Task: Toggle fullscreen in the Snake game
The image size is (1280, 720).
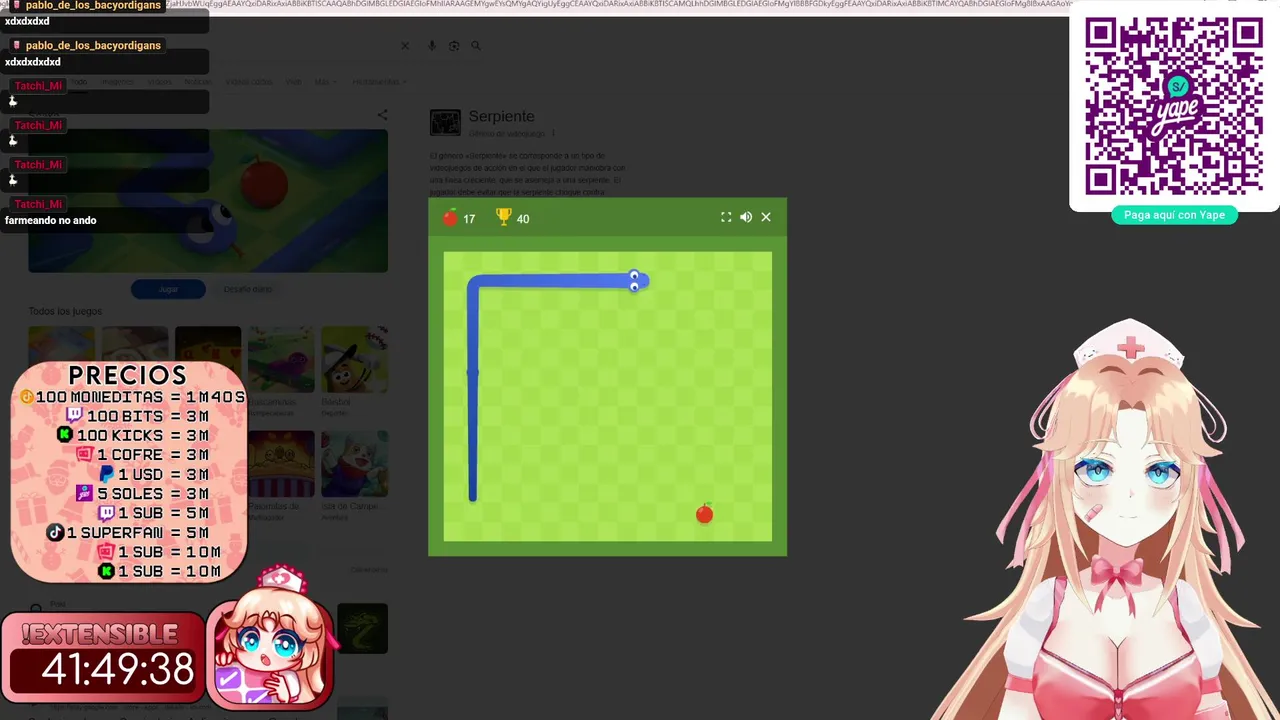Action: click(726, 217)
